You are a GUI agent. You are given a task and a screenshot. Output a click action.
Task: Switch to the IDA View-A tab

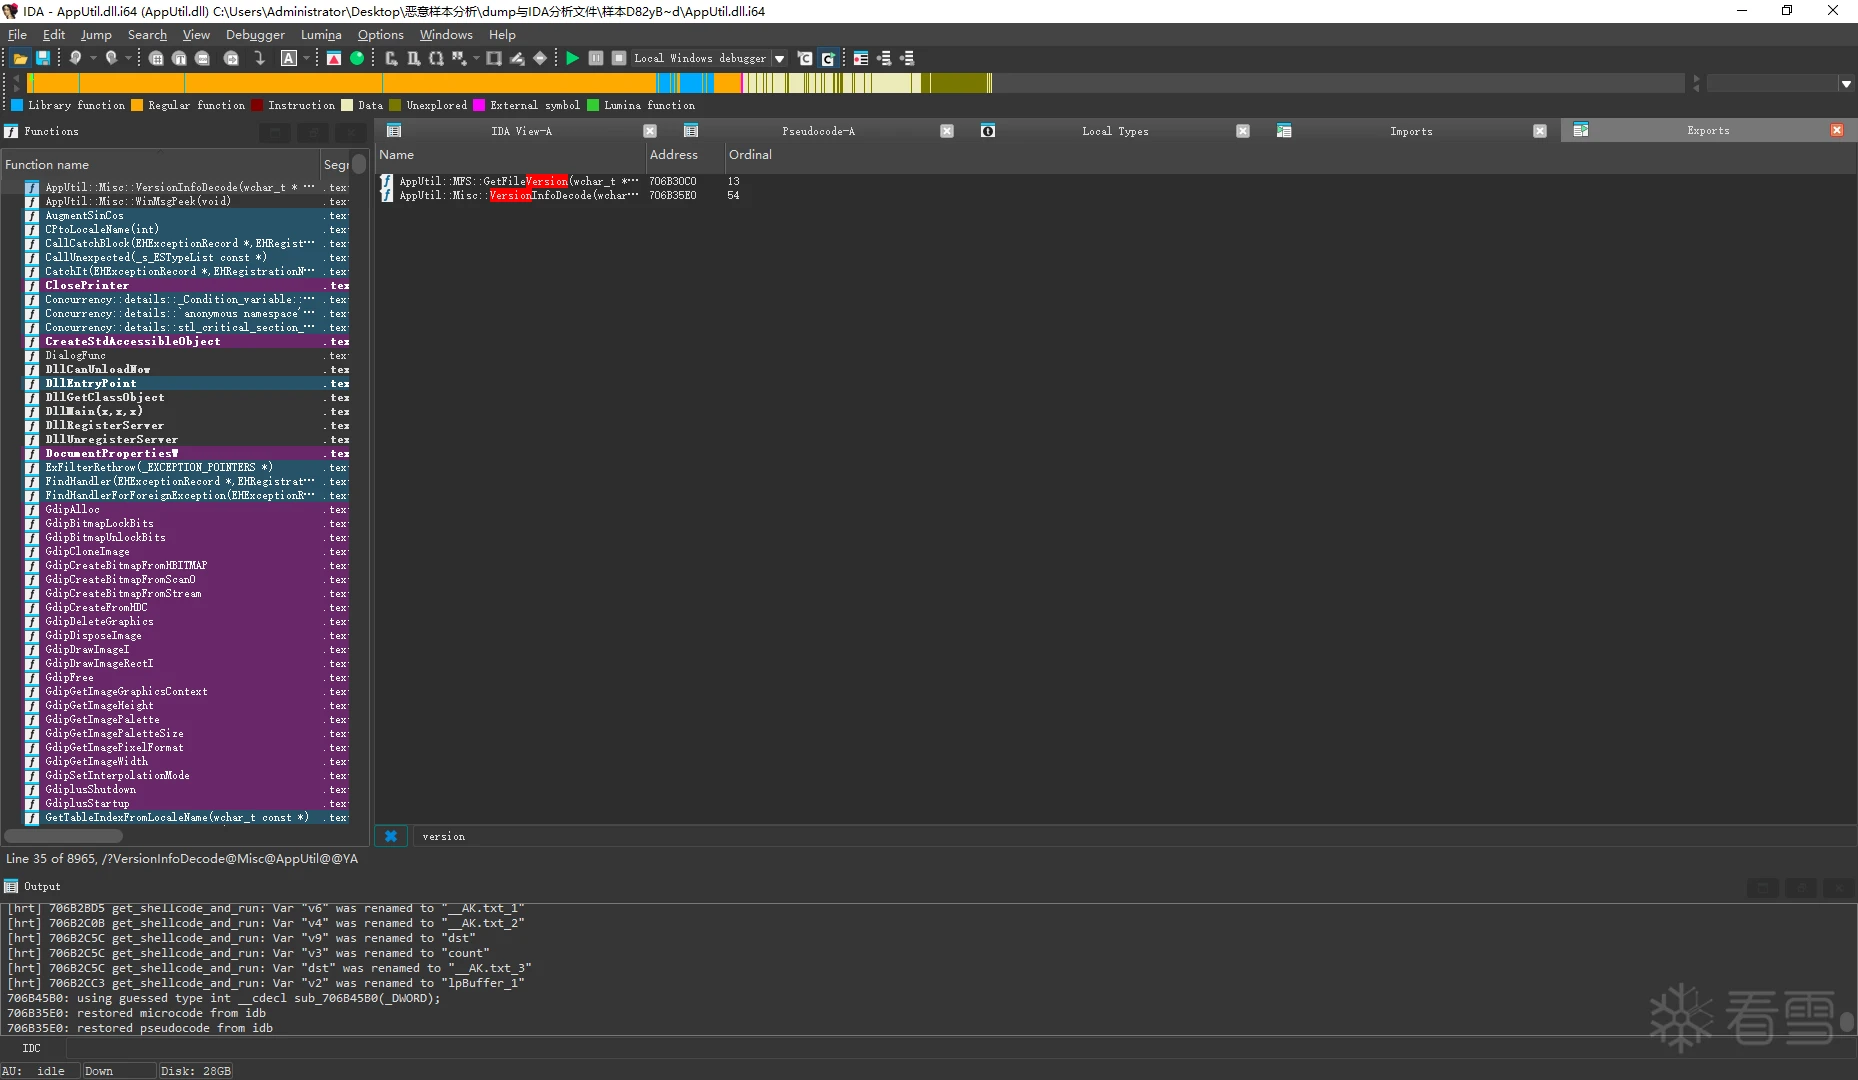[521, 131]
